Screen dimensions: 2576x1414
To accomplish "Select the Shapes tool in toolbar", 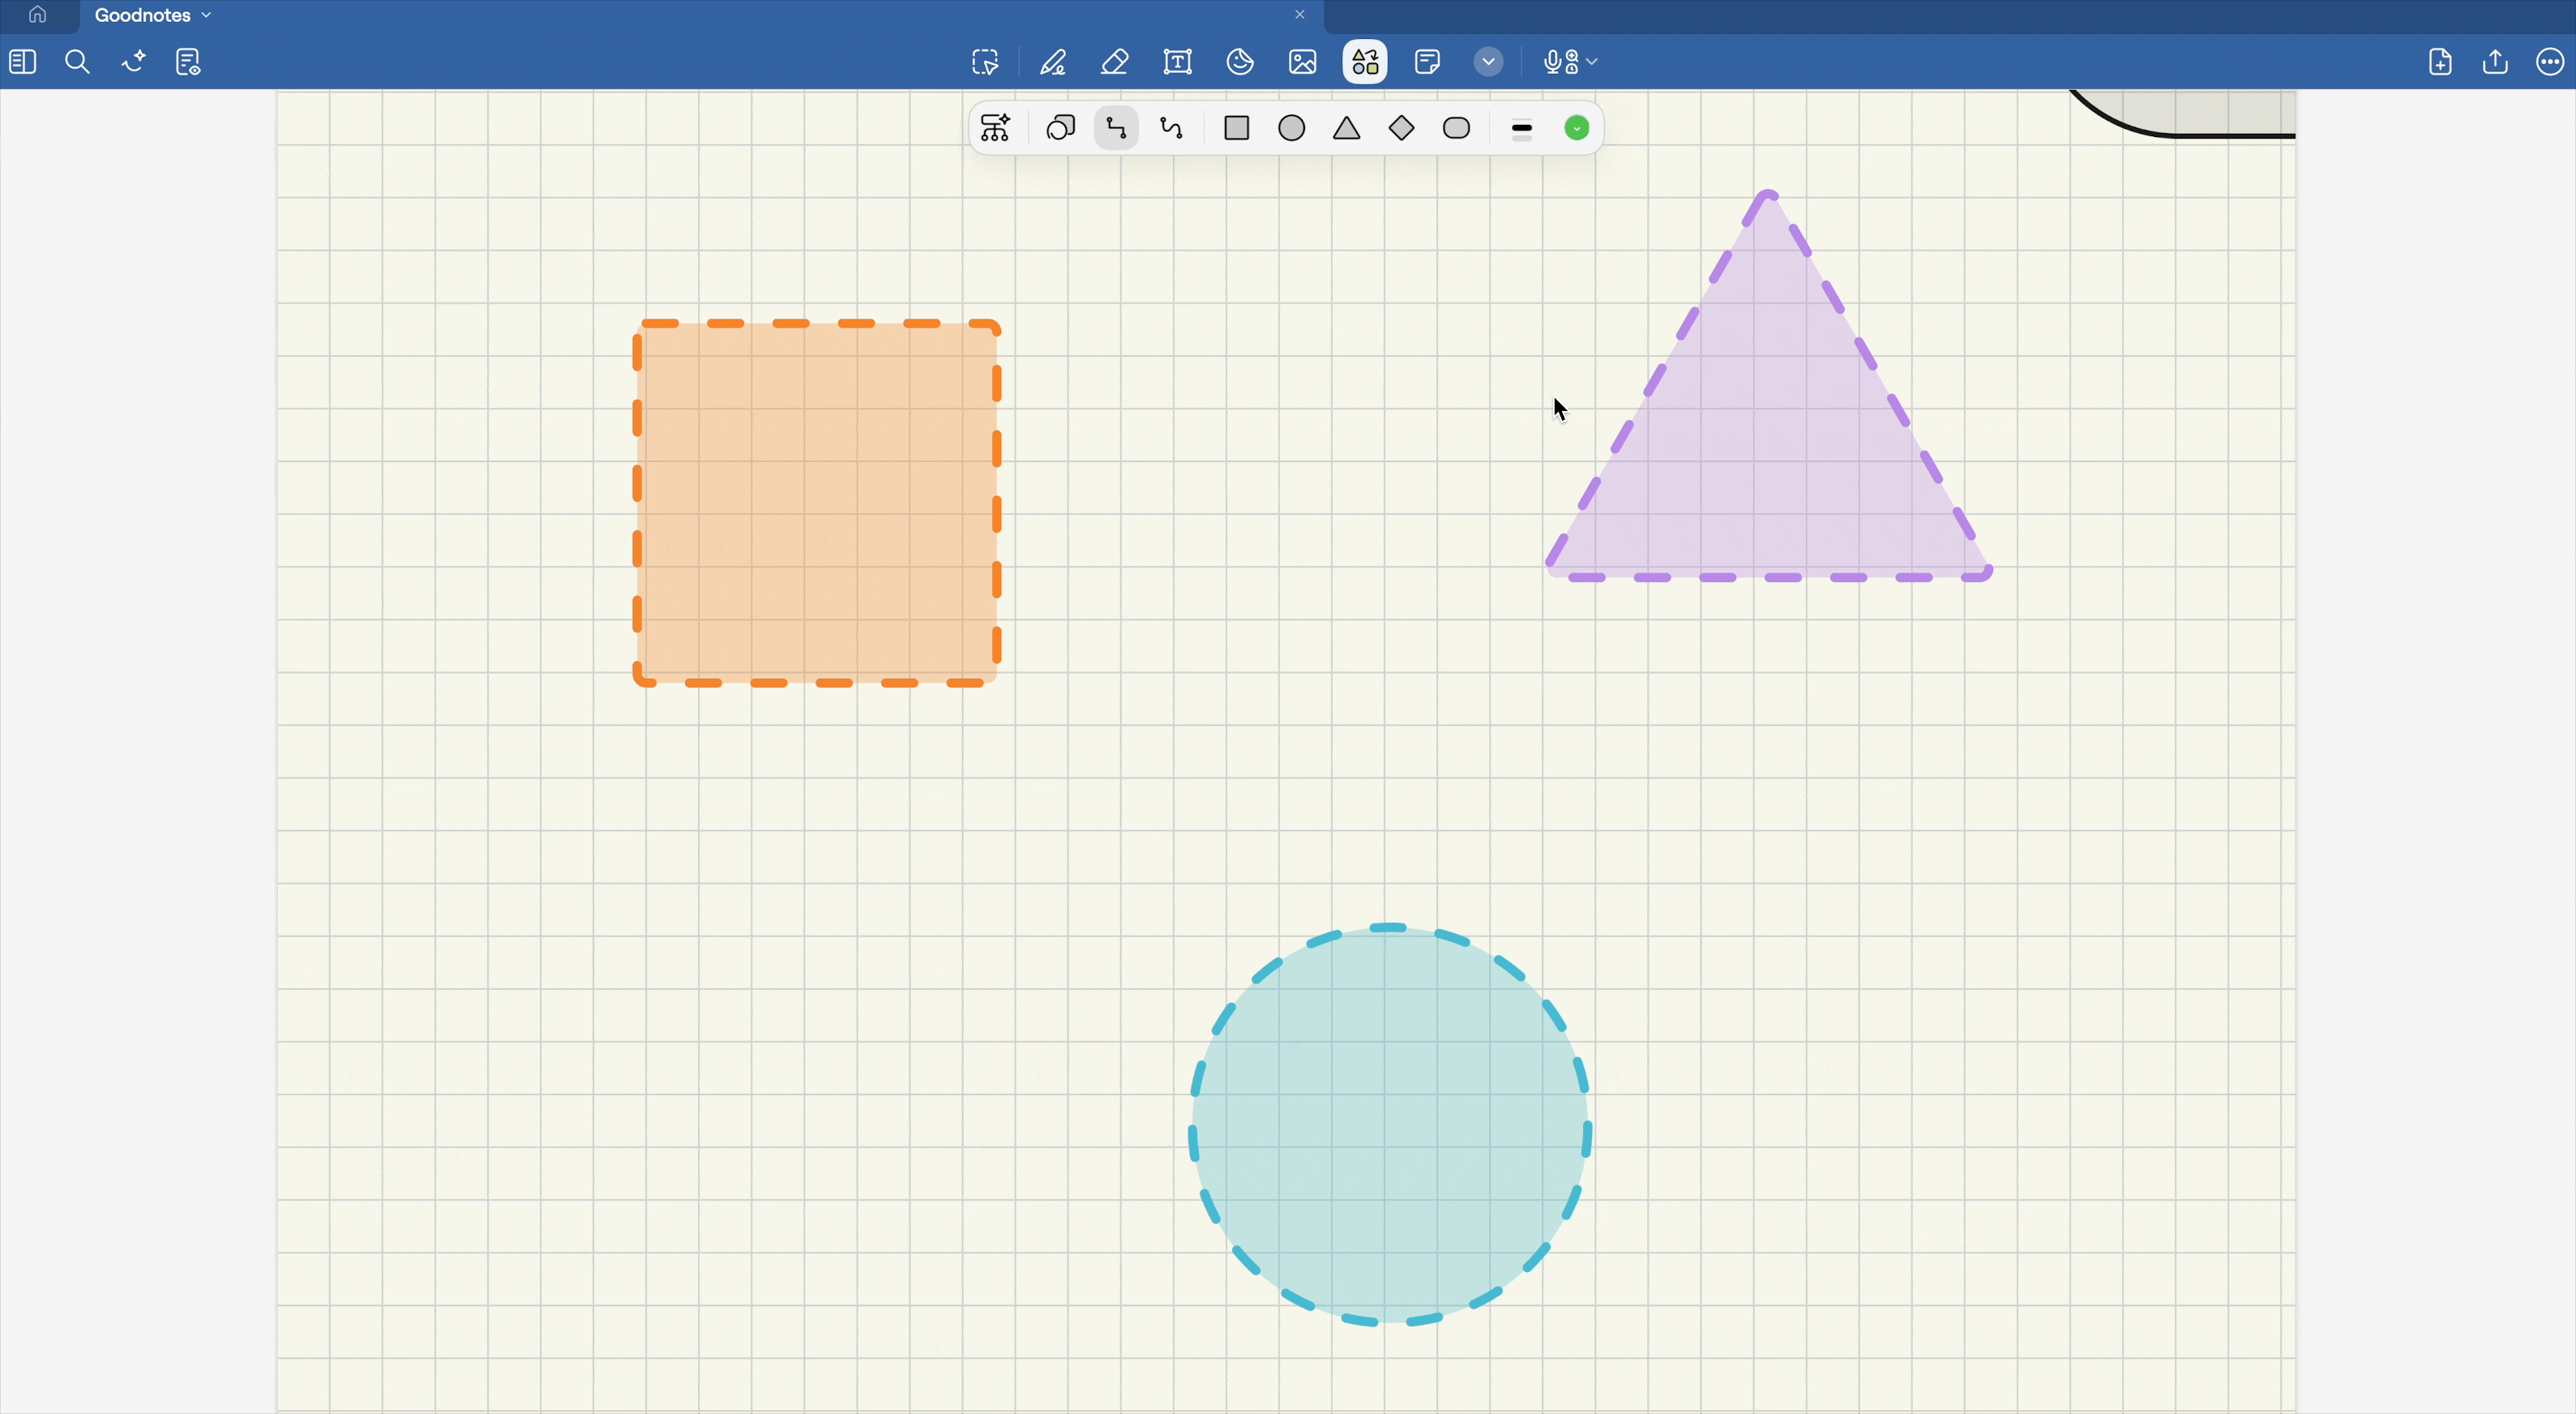I will click(1365, 63).
